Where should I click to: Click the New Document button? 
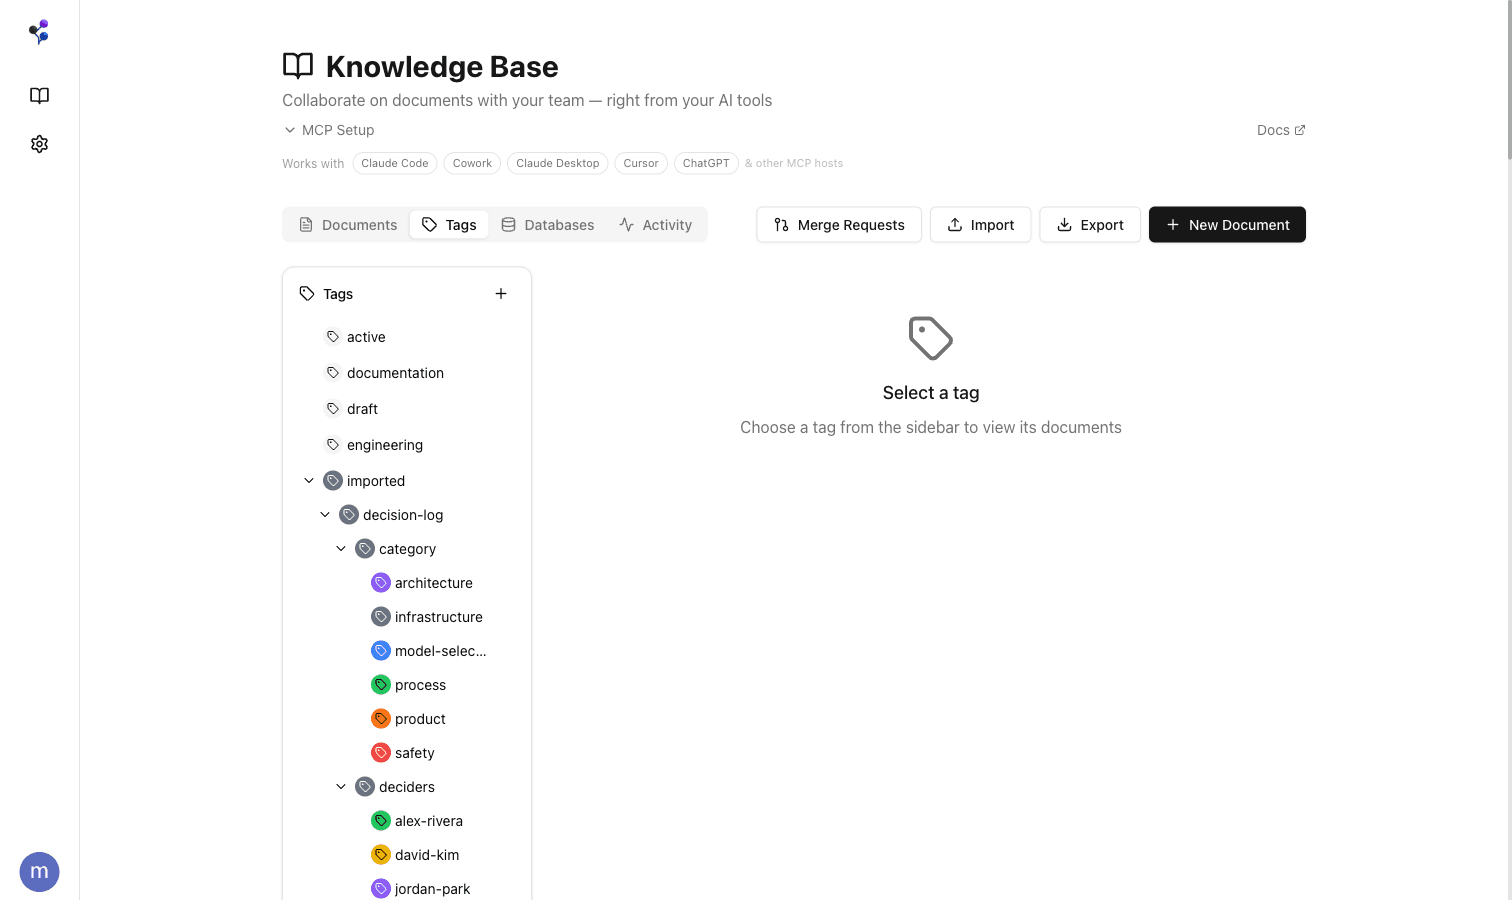(x=1227, y=224)
